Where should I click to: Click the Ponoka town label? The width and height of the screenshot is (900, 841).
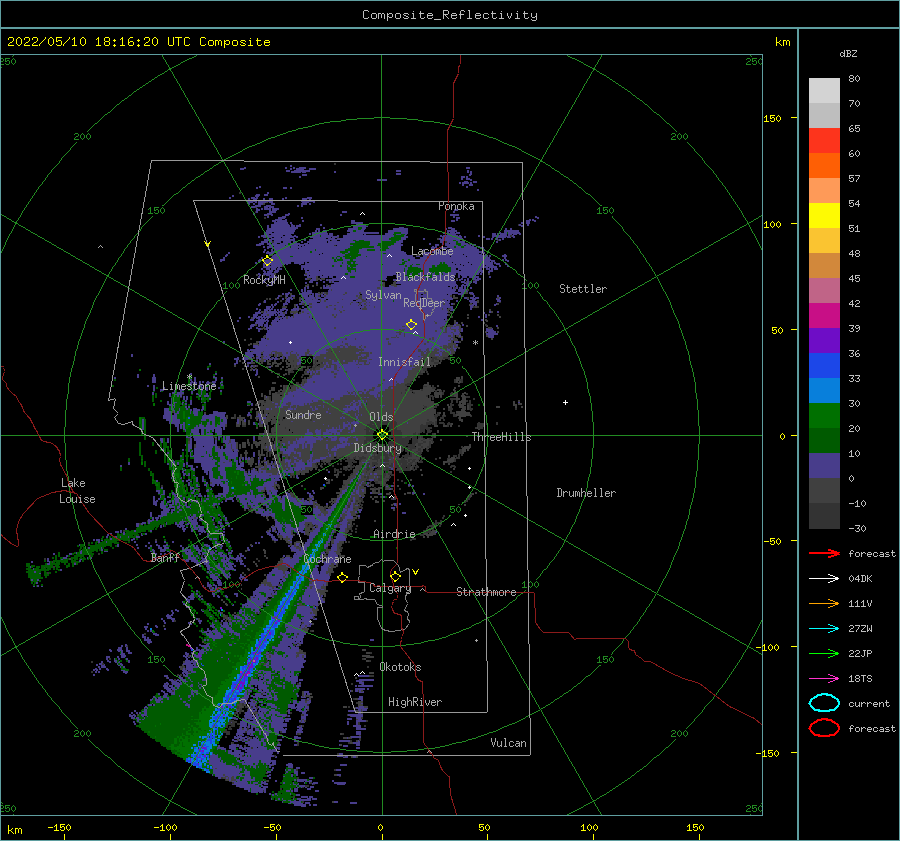coord(456,206)
